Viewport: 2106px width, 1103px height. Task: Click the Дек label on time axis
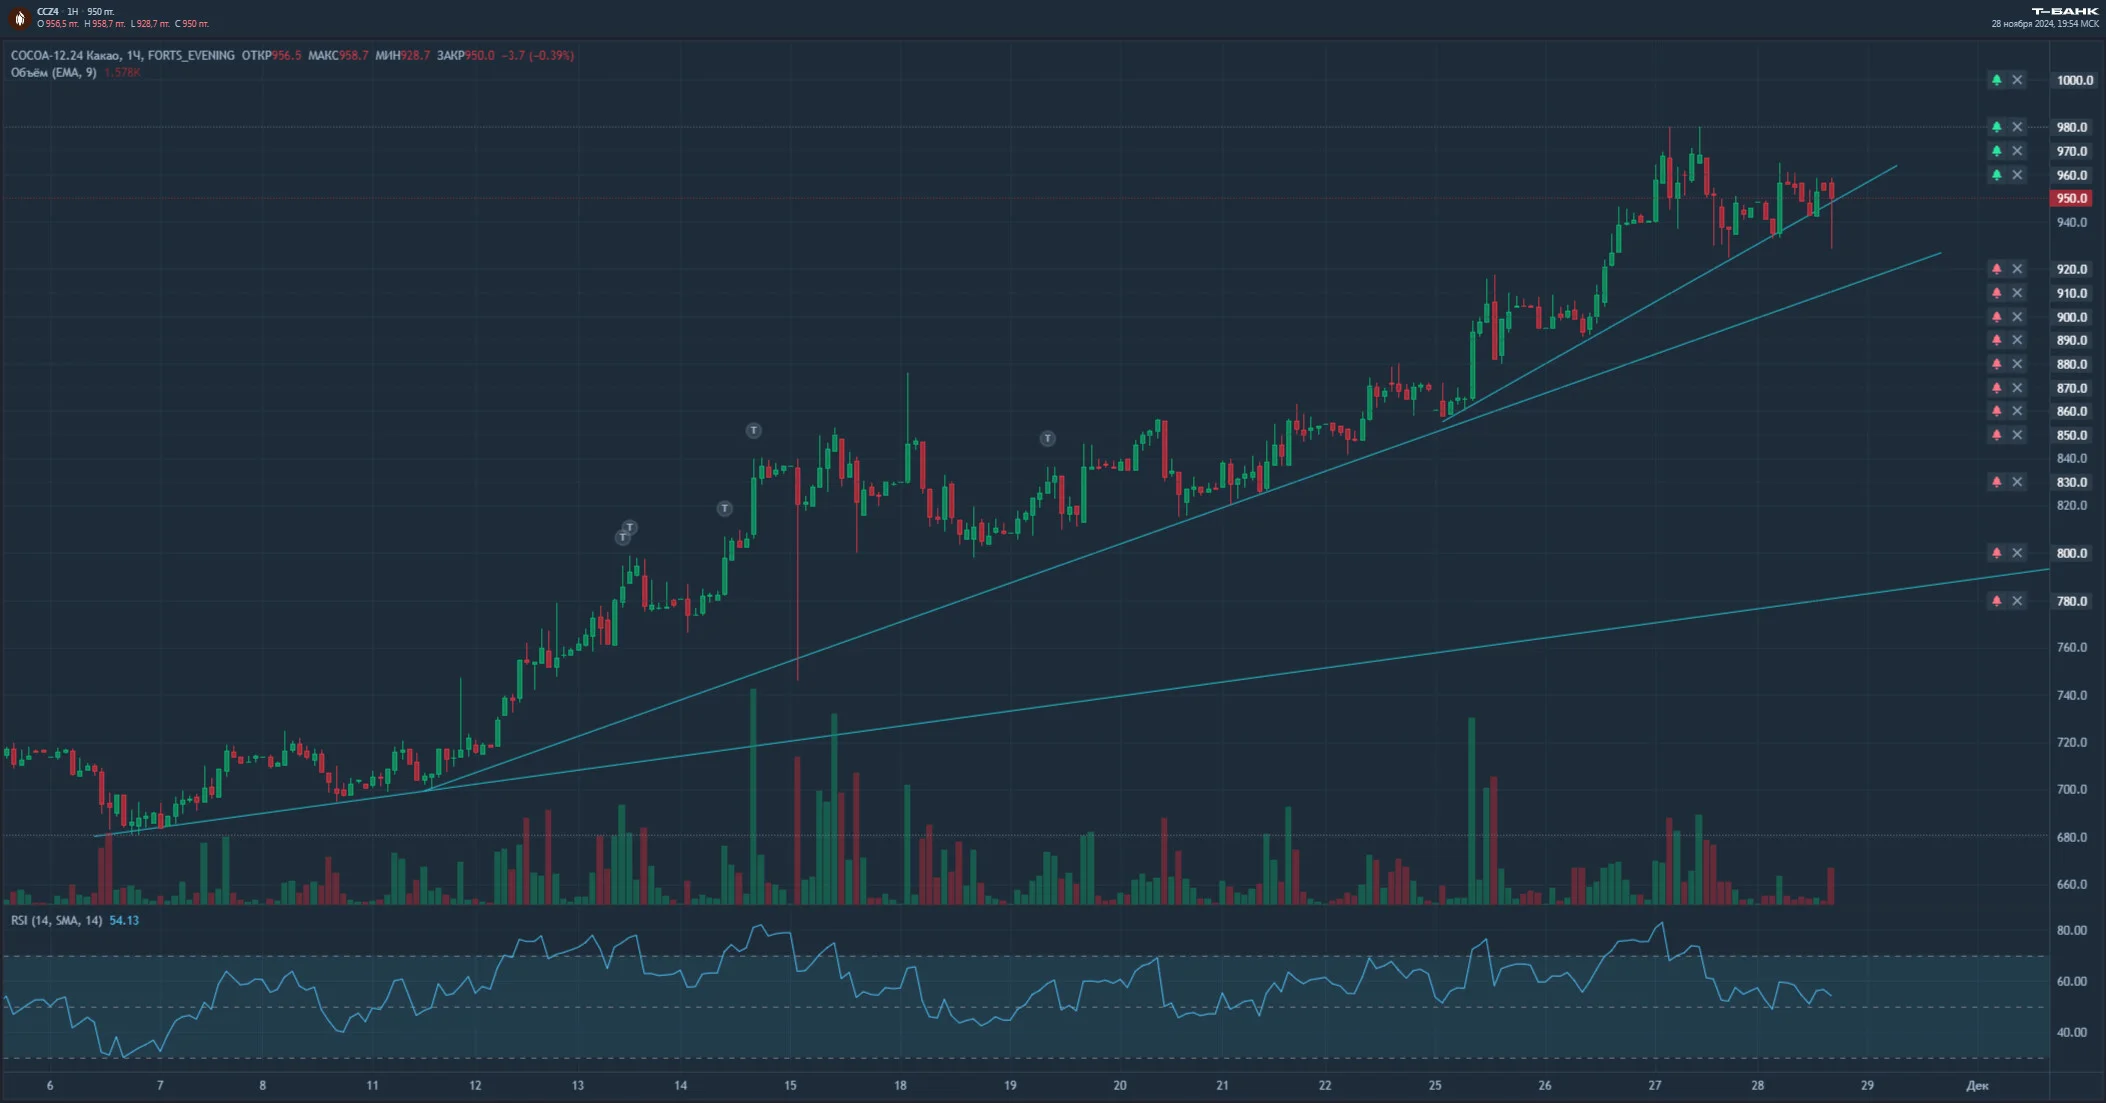(x=1977, y=1085)
